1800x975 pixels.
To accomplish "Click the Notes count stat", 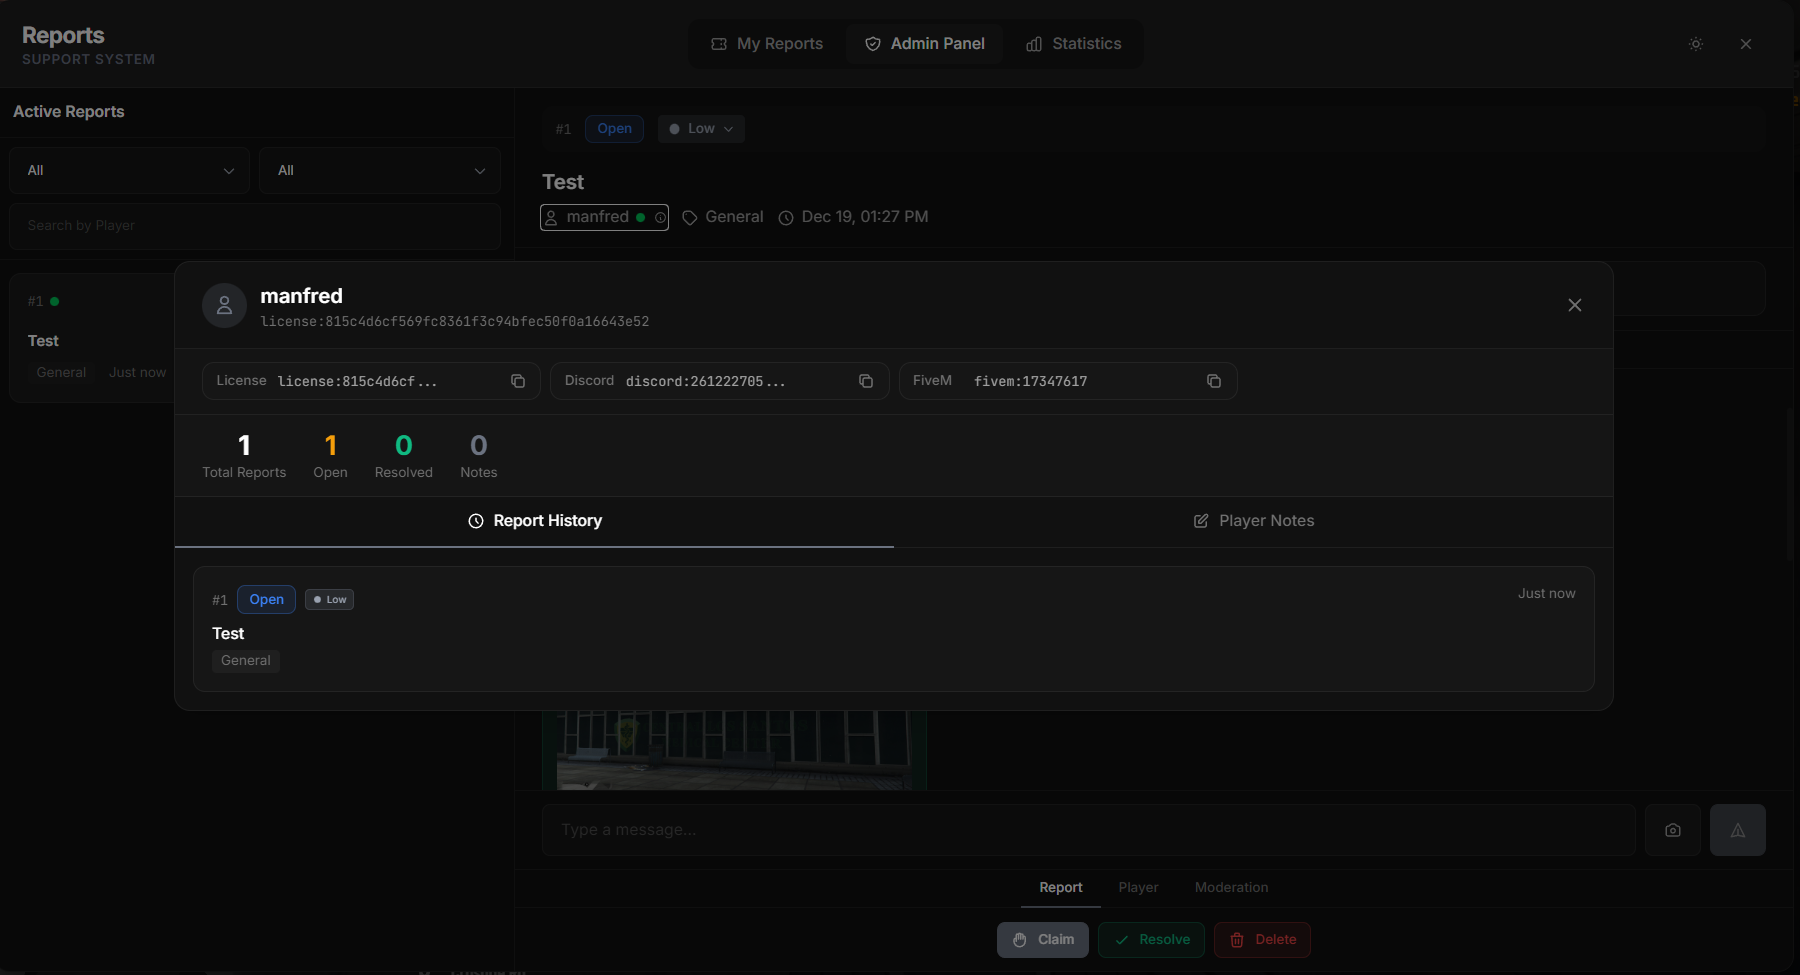I will (479, 456).
